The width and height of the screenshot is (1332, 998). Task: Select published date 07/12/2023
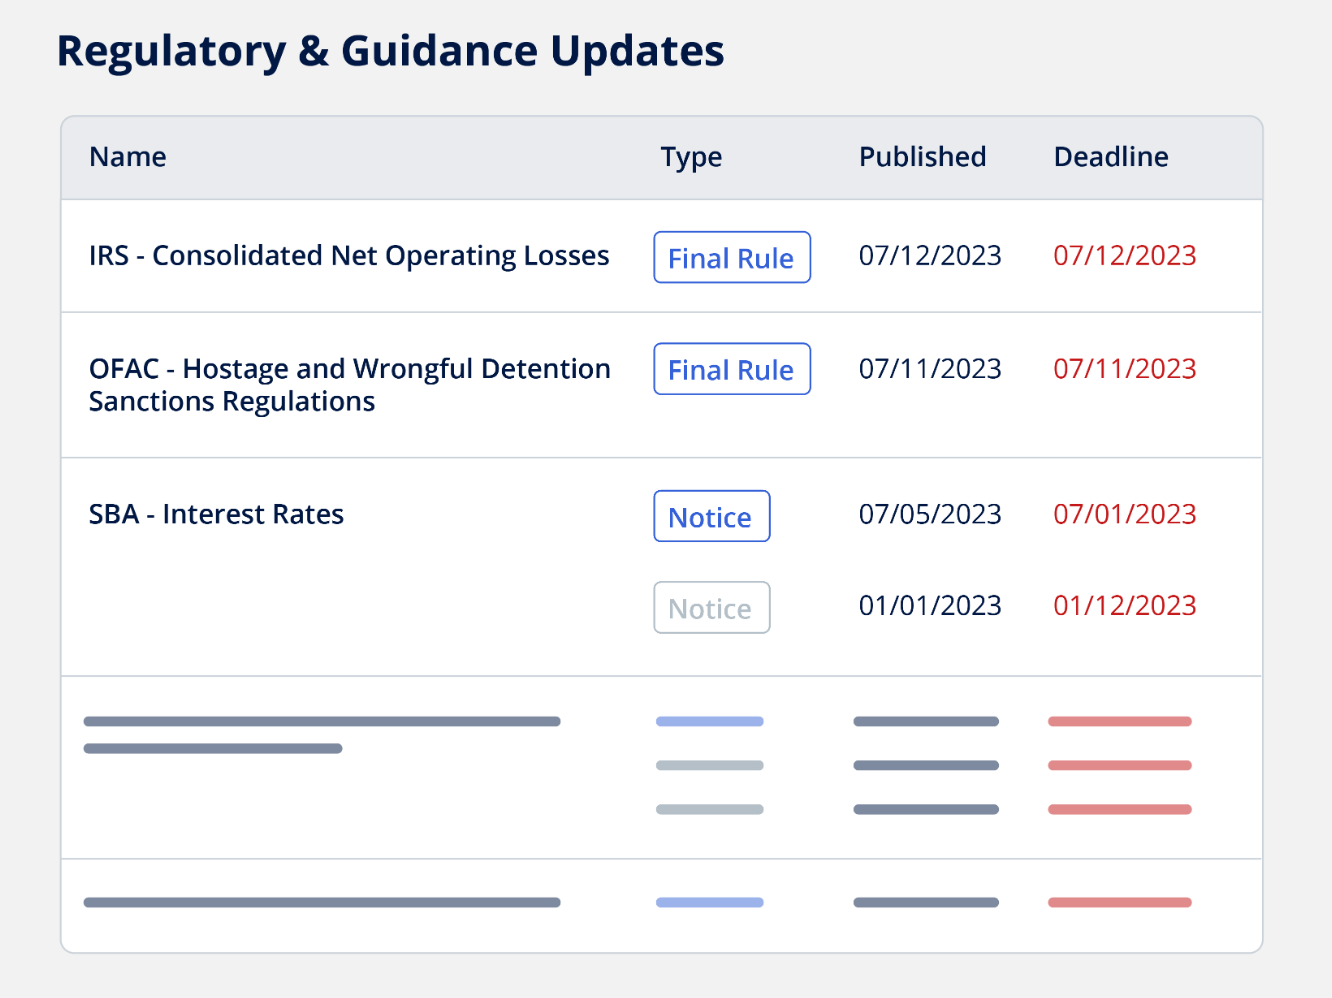930,256
